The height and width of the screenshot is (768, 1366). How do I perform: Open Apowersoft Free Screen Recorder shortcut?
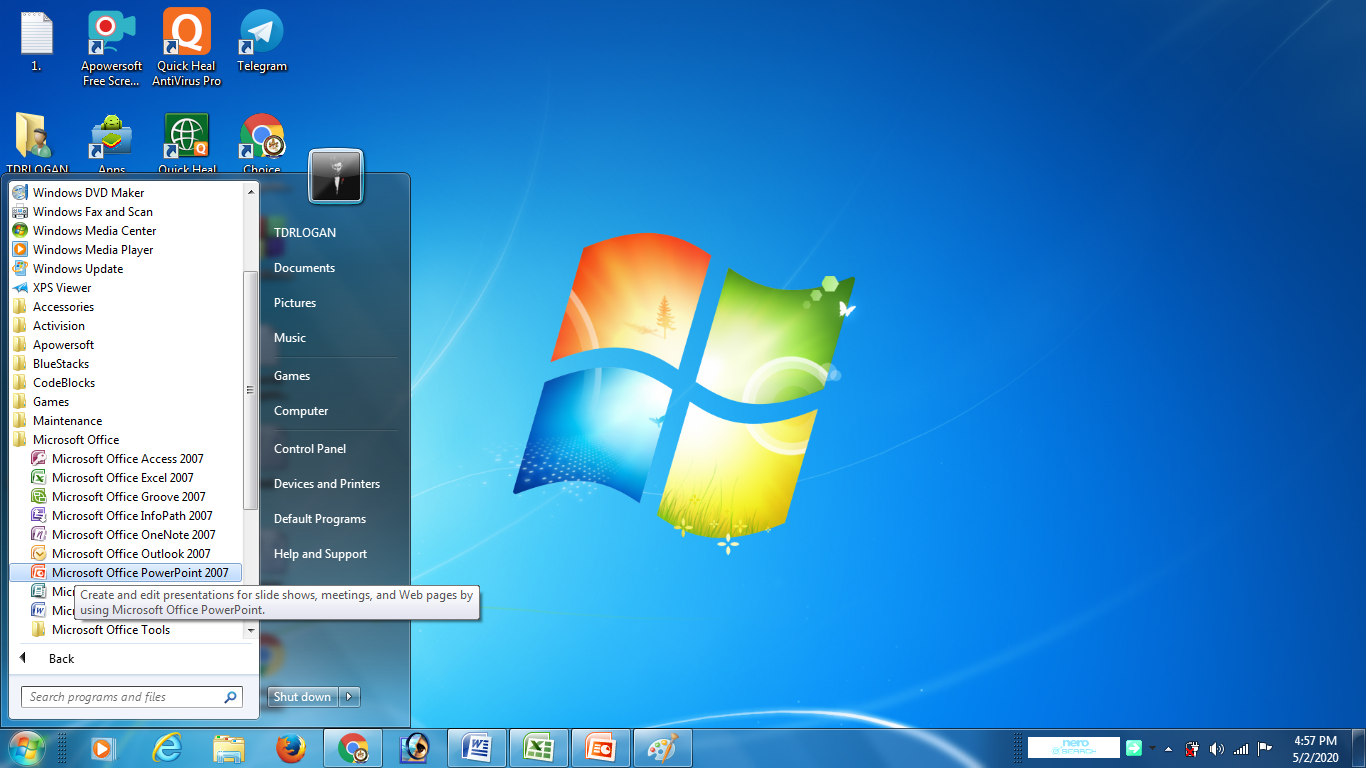point(112,48)
